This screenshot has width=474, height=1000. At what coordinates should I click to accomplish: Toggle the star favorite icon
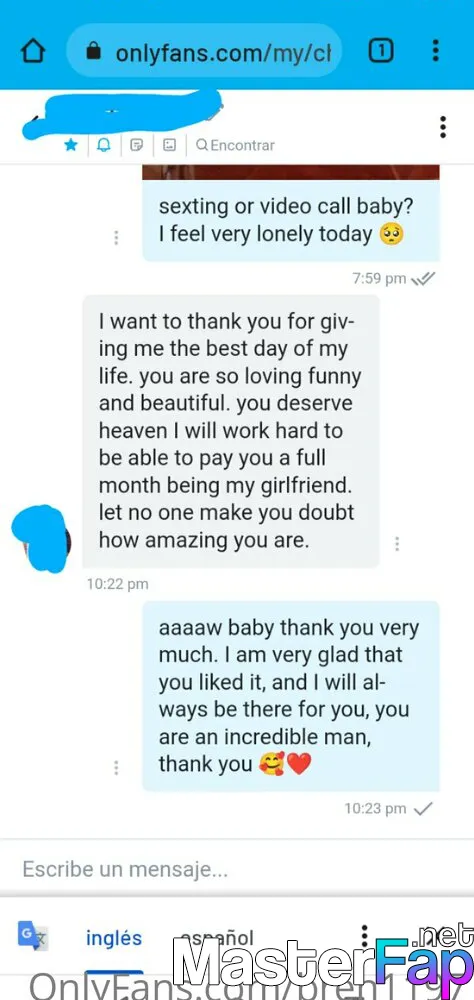pos(71,145)
